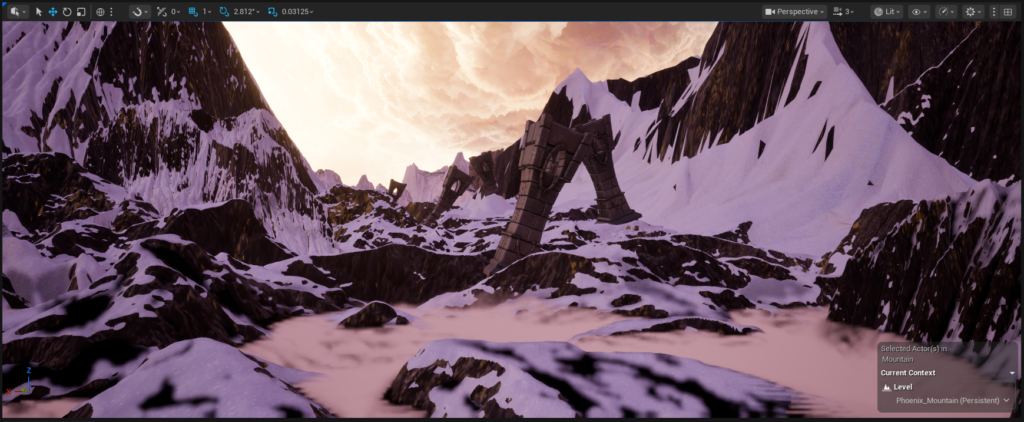Image resolution: width=1024 pixels, height=422 pixels.
Task: Activate the Translate move gizmo tool
Action: pyautogui.click(x=53, y=11)
